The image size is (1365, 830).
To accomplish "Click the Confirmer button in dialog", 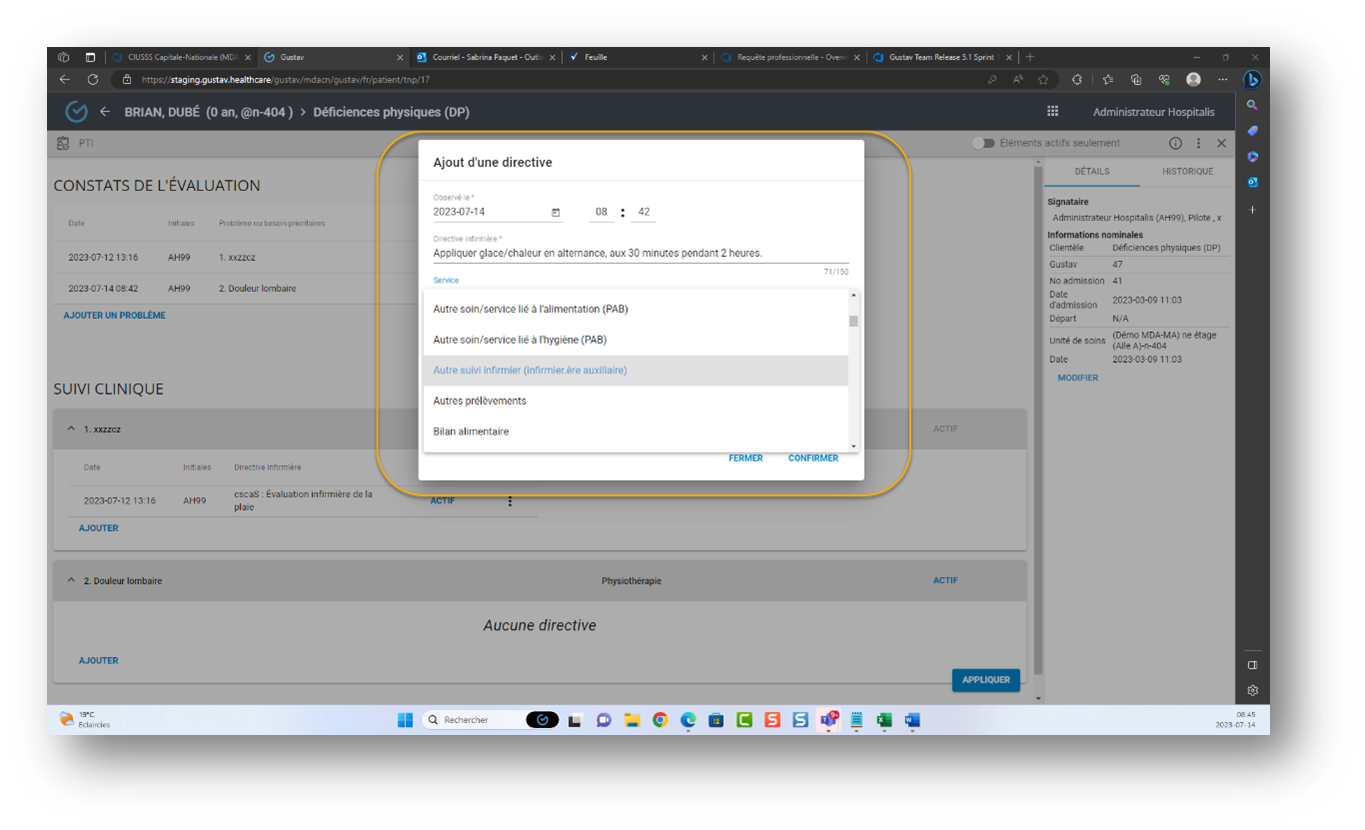I will pyautogui.click(x=813, y=458).
